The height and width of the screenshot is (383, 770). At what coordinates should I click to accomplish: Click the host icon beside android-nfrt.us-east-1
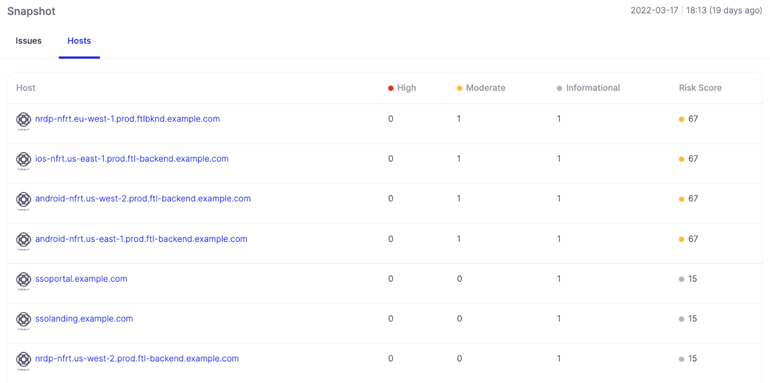pos(23,240)
